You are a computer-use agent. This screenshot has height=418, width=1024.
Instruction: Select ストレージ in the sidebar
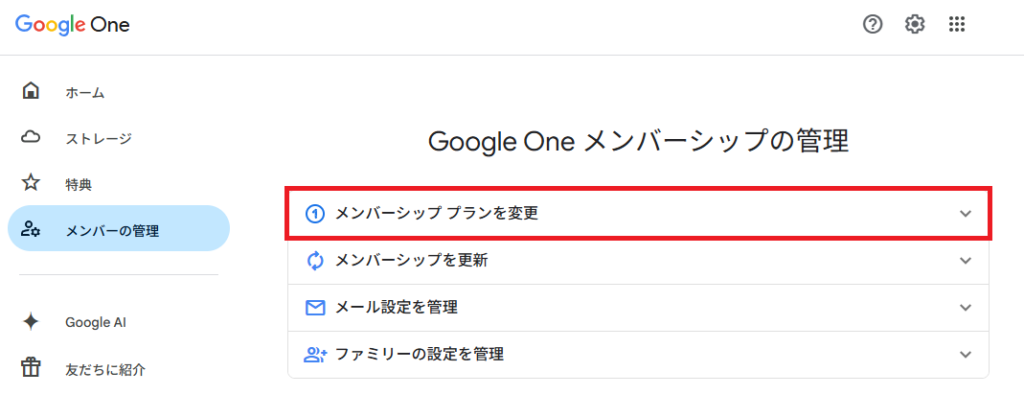tap(98, 139)
